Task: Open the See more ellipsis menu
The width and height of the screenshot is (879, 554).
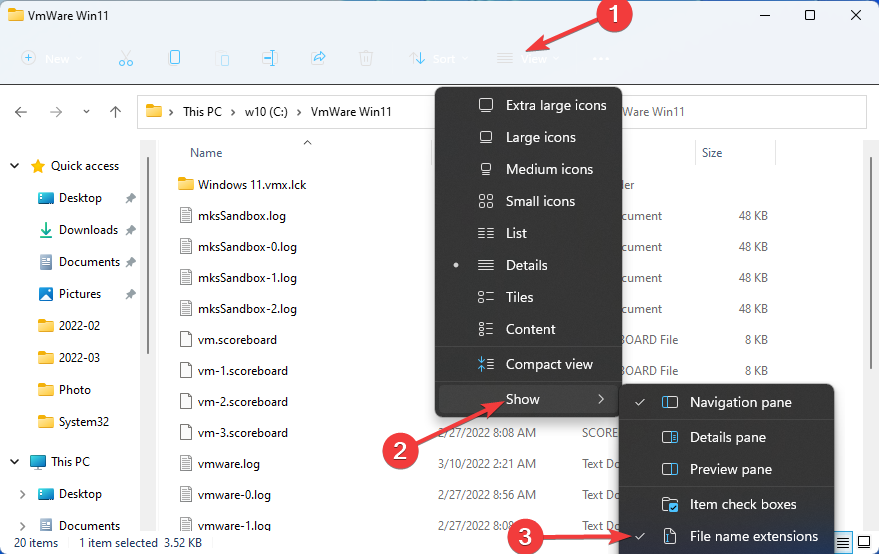Action: point(601,58)
